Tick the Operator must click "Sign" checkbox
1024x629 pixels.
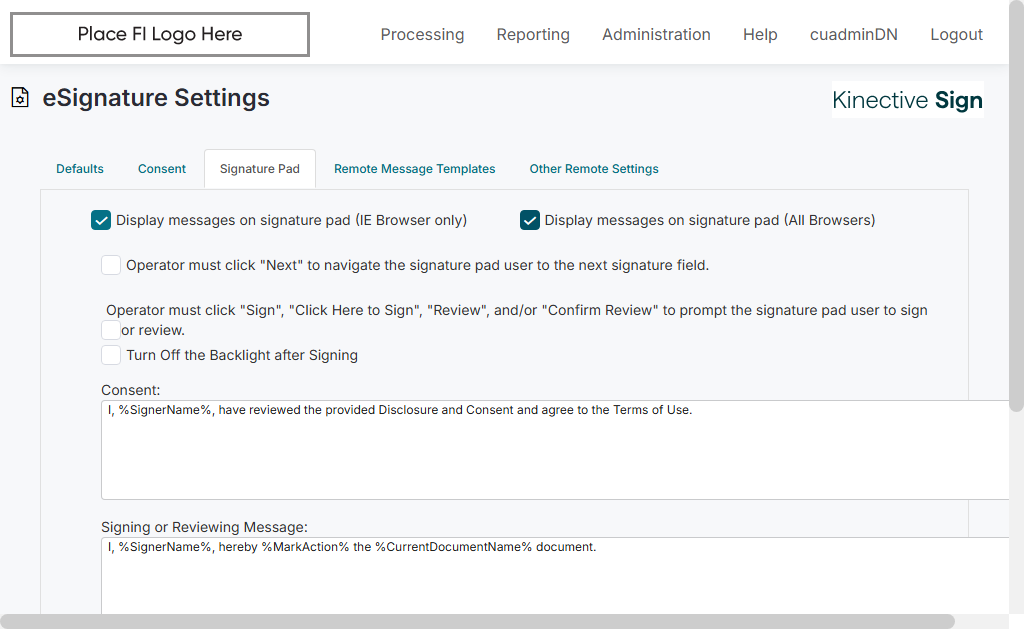111,329
